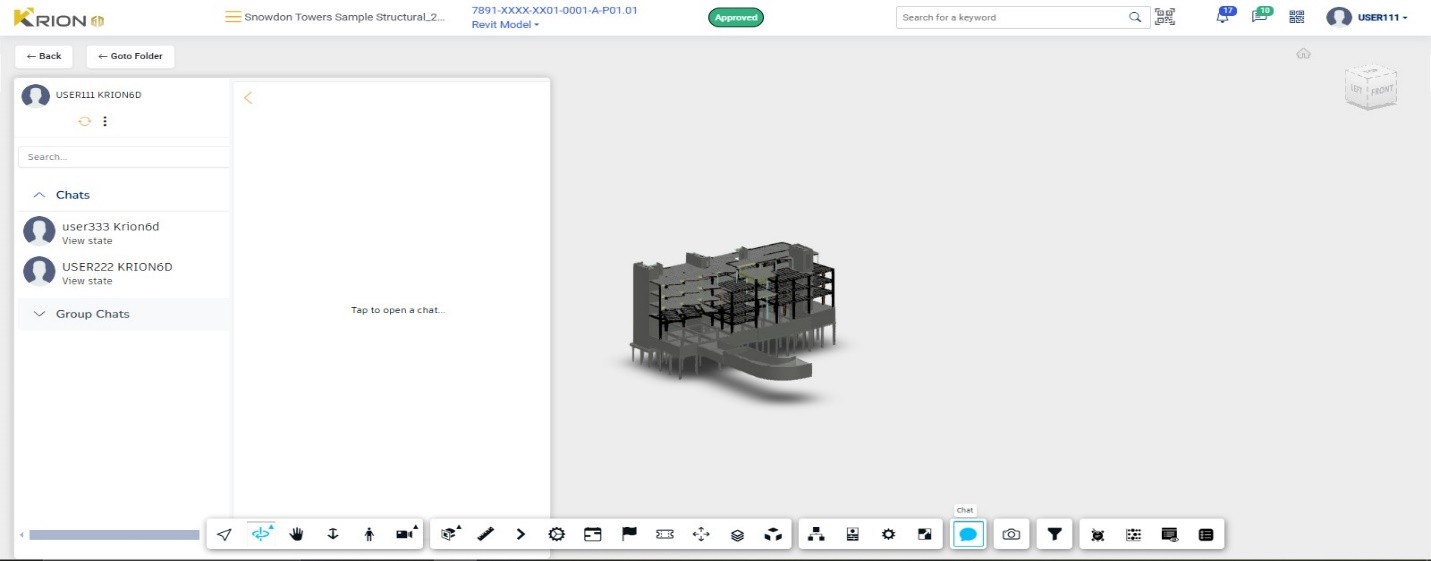Click the Back button
Viewport: 1431px width, 561px height.
point(44,56)
